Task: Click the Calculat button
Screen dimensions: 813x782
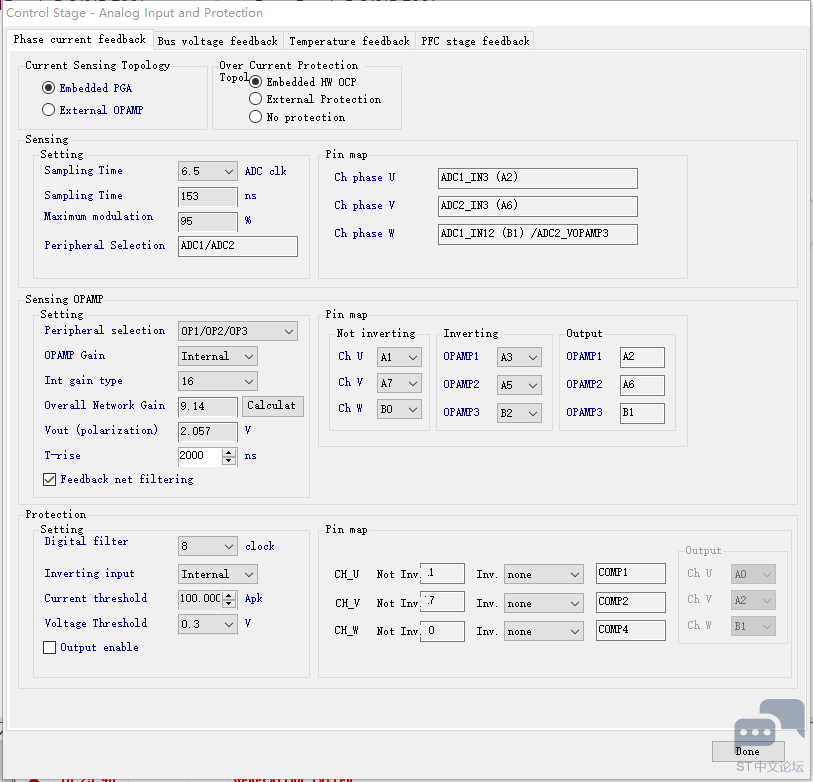Action: tap(272, 406)
